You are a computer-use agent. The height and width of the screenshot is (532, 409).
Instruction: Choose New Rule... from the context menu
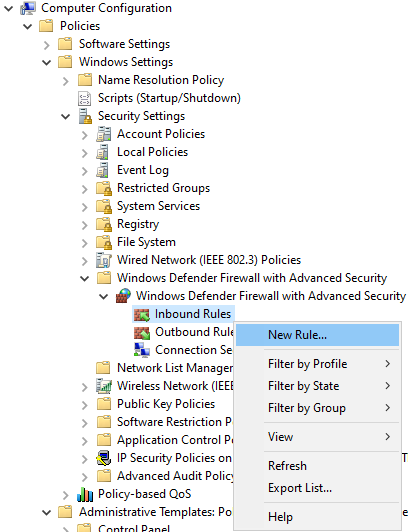317,335
